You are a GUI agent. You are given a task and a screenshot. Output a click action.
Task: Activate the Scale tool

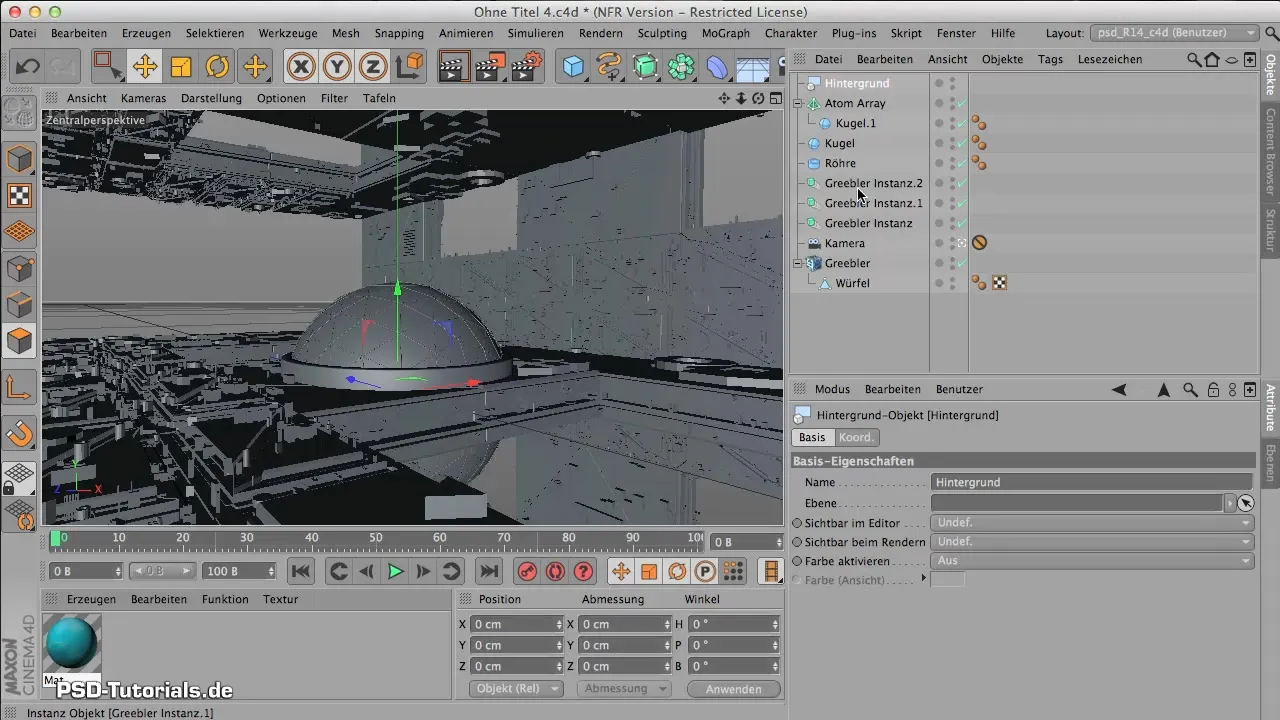[181, 67]
